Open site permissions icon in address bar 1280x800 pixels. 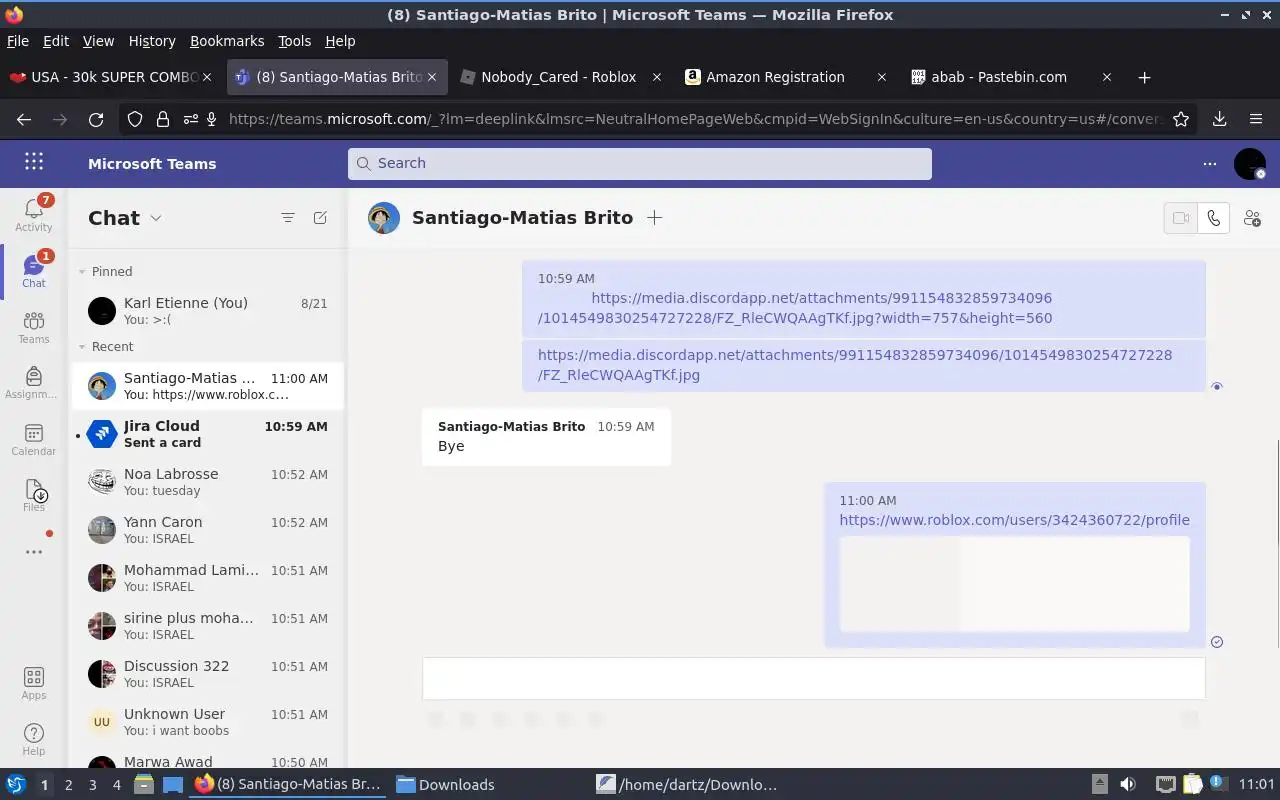190,119
